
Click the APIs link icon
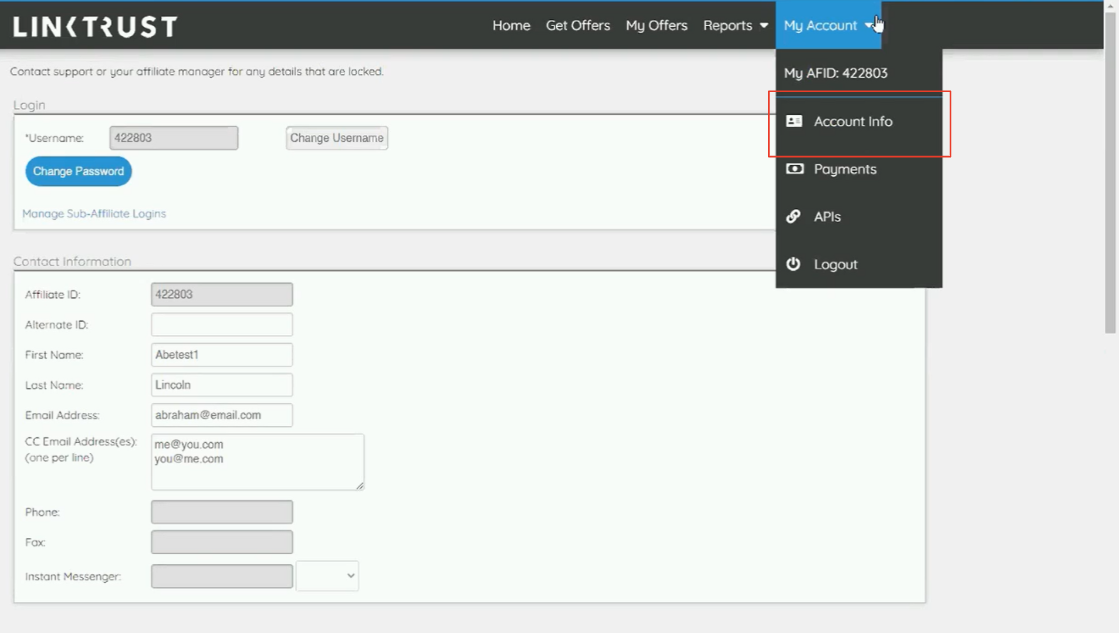point(793,216)
